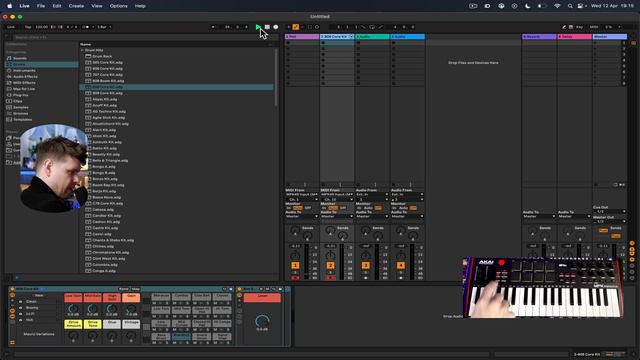Click the Level knob in chain device

coord(262,321)
